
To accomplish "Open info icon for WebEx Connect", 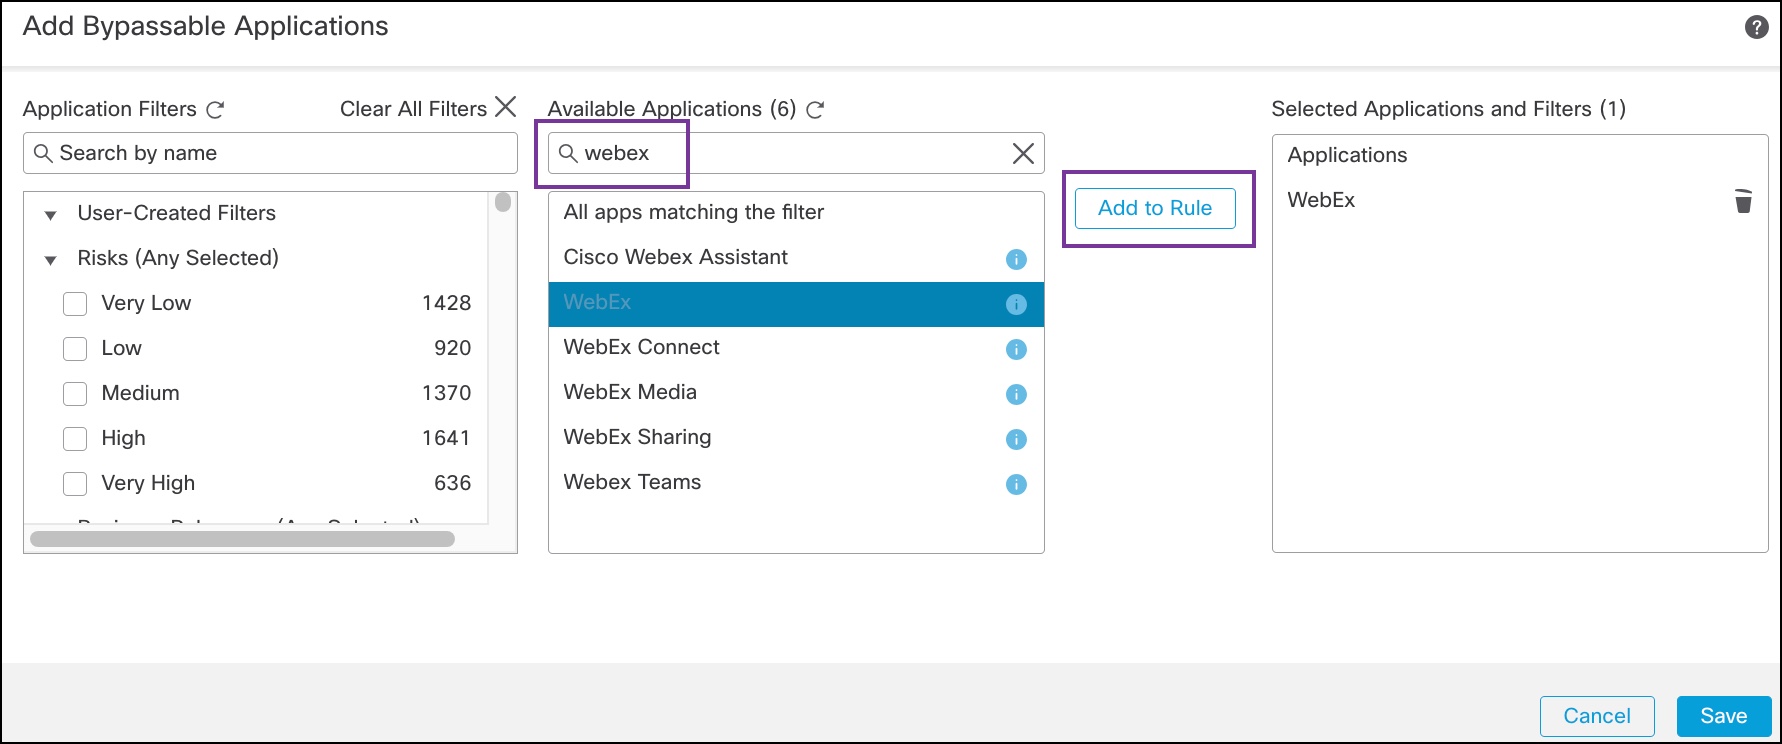I will pyautogui.click(x=1016, y=350).
